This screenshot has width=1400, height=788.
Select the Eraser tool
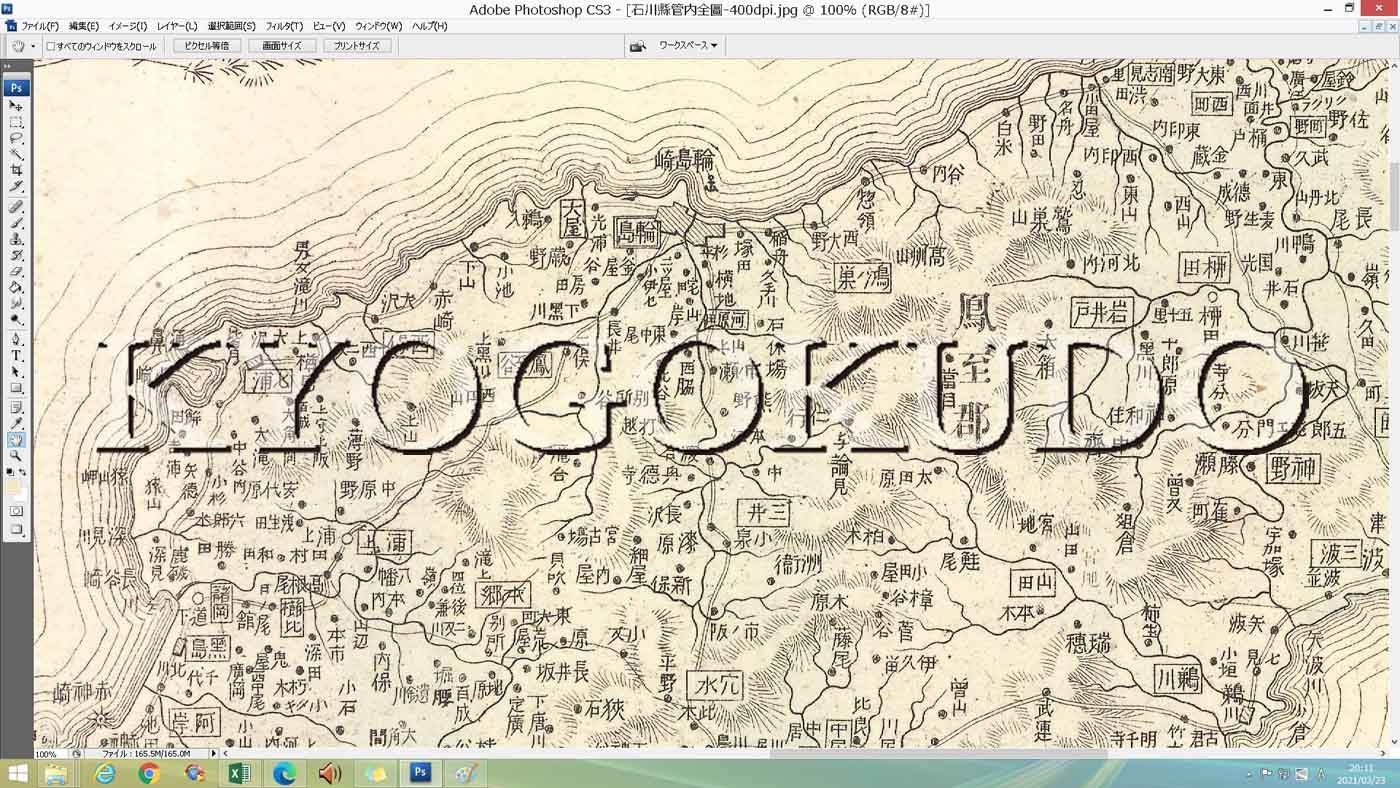16,271
